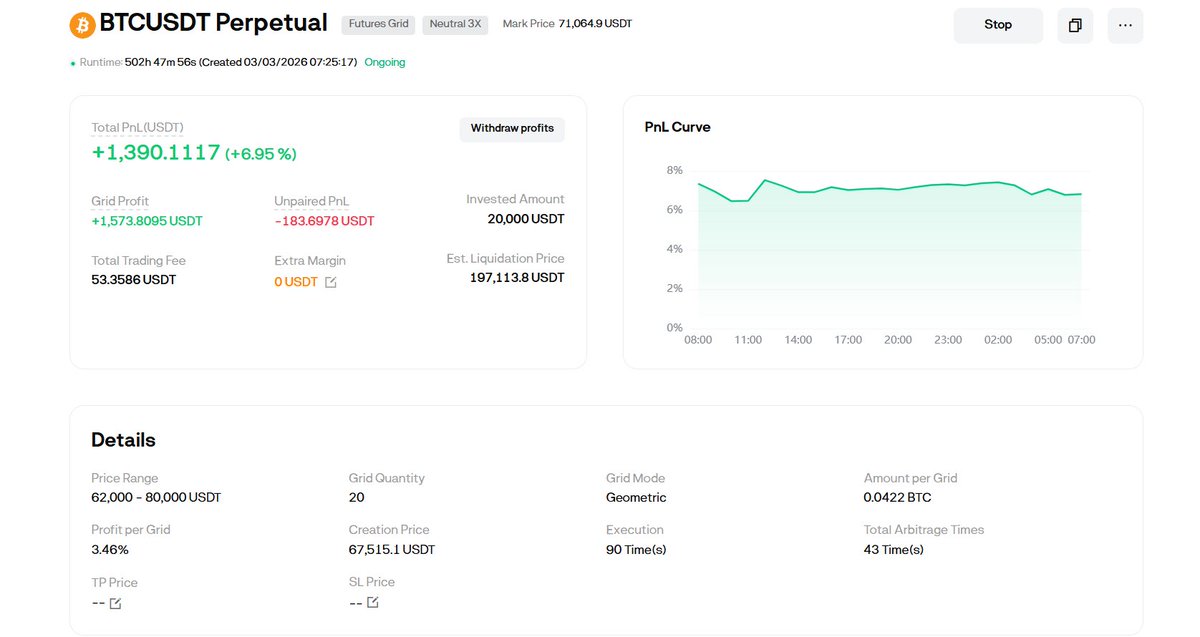Click the Mark Price 71,064.9 USDT value
The width and height of the screenshot is (1200, 637).
[595, 24]
